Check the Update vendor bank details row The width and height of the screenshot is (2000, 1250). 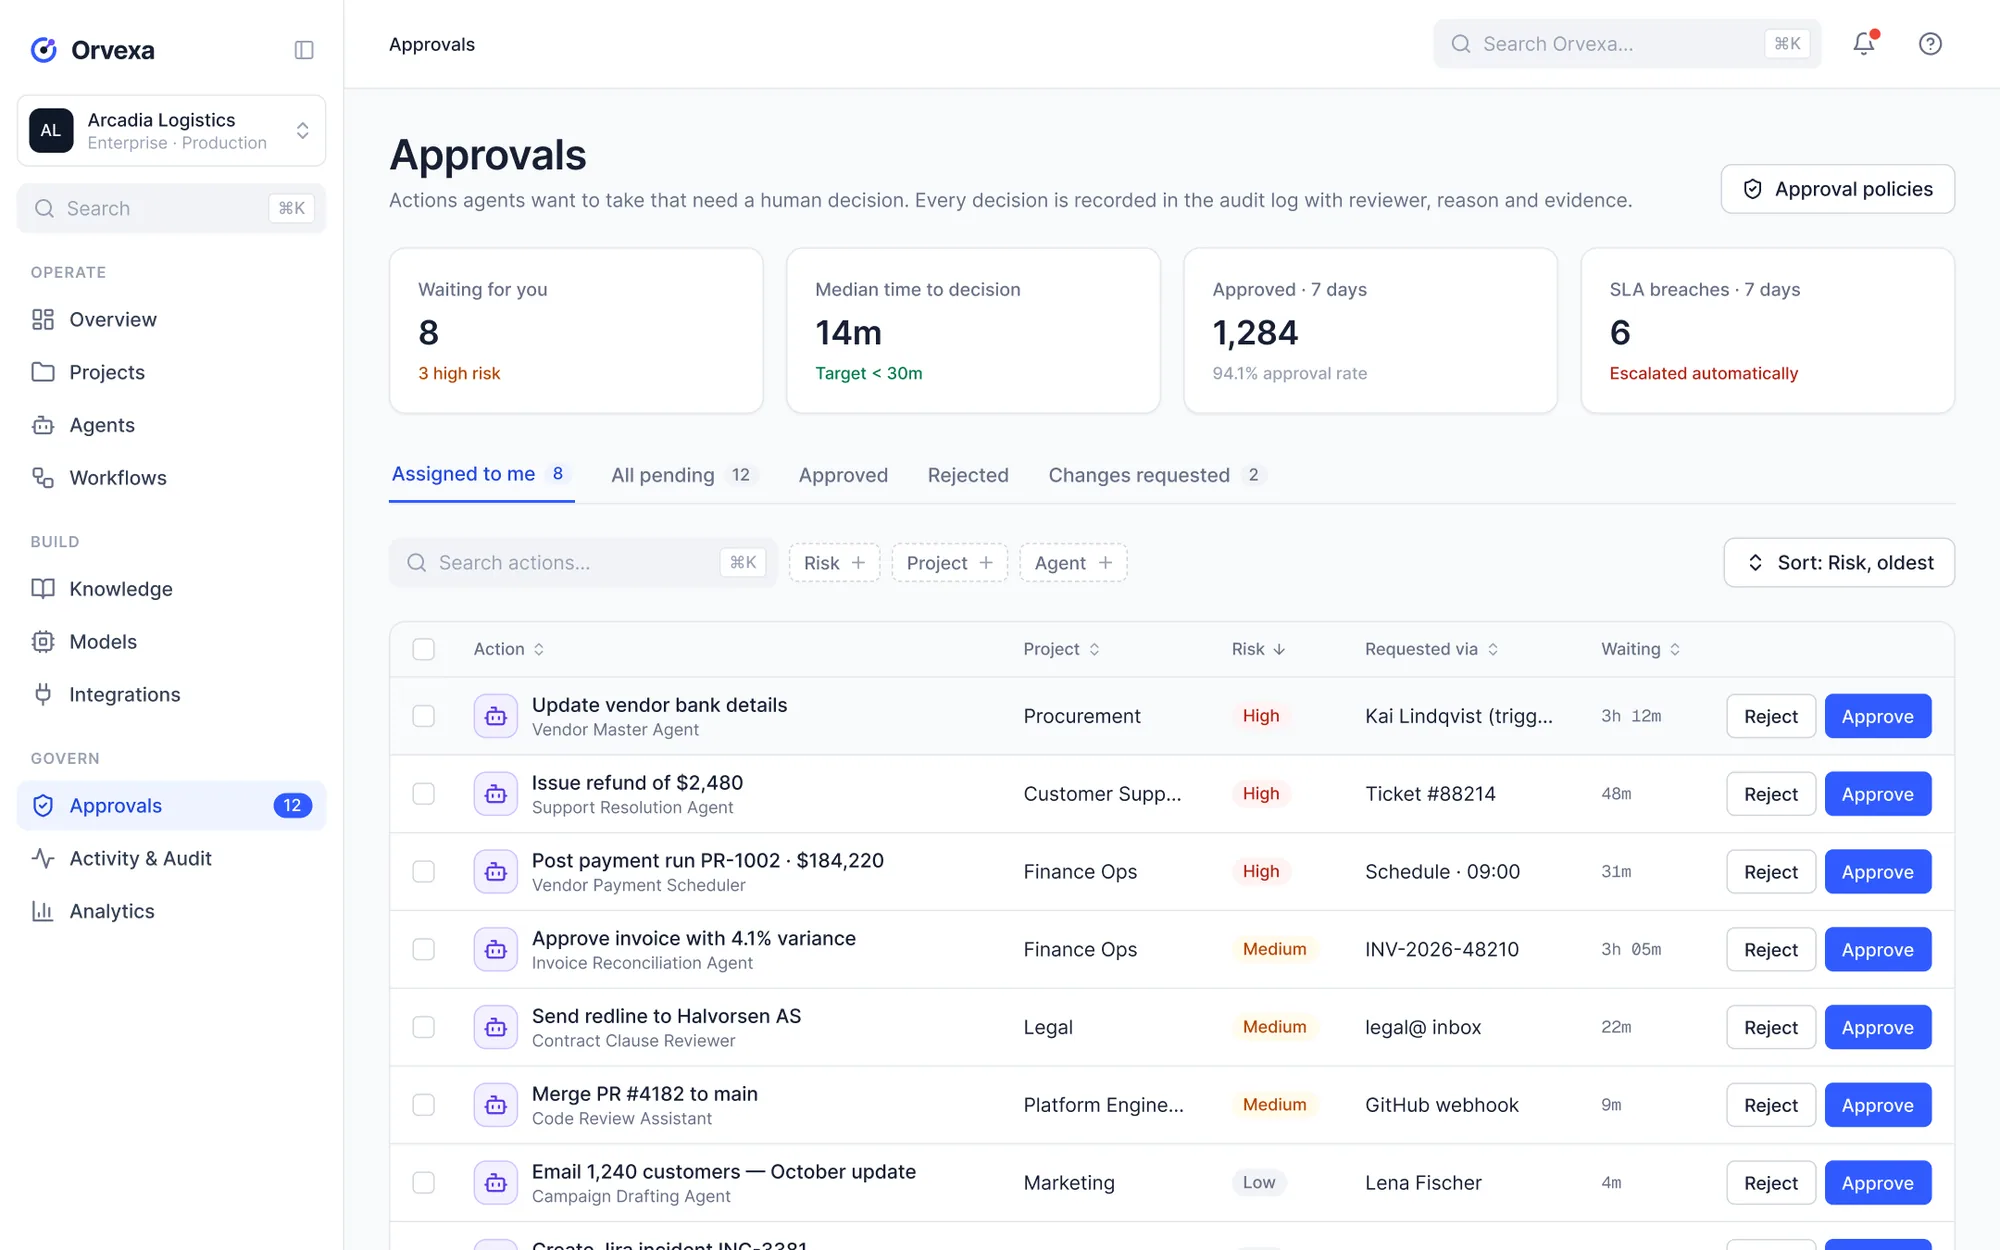[x=424, y=716]
